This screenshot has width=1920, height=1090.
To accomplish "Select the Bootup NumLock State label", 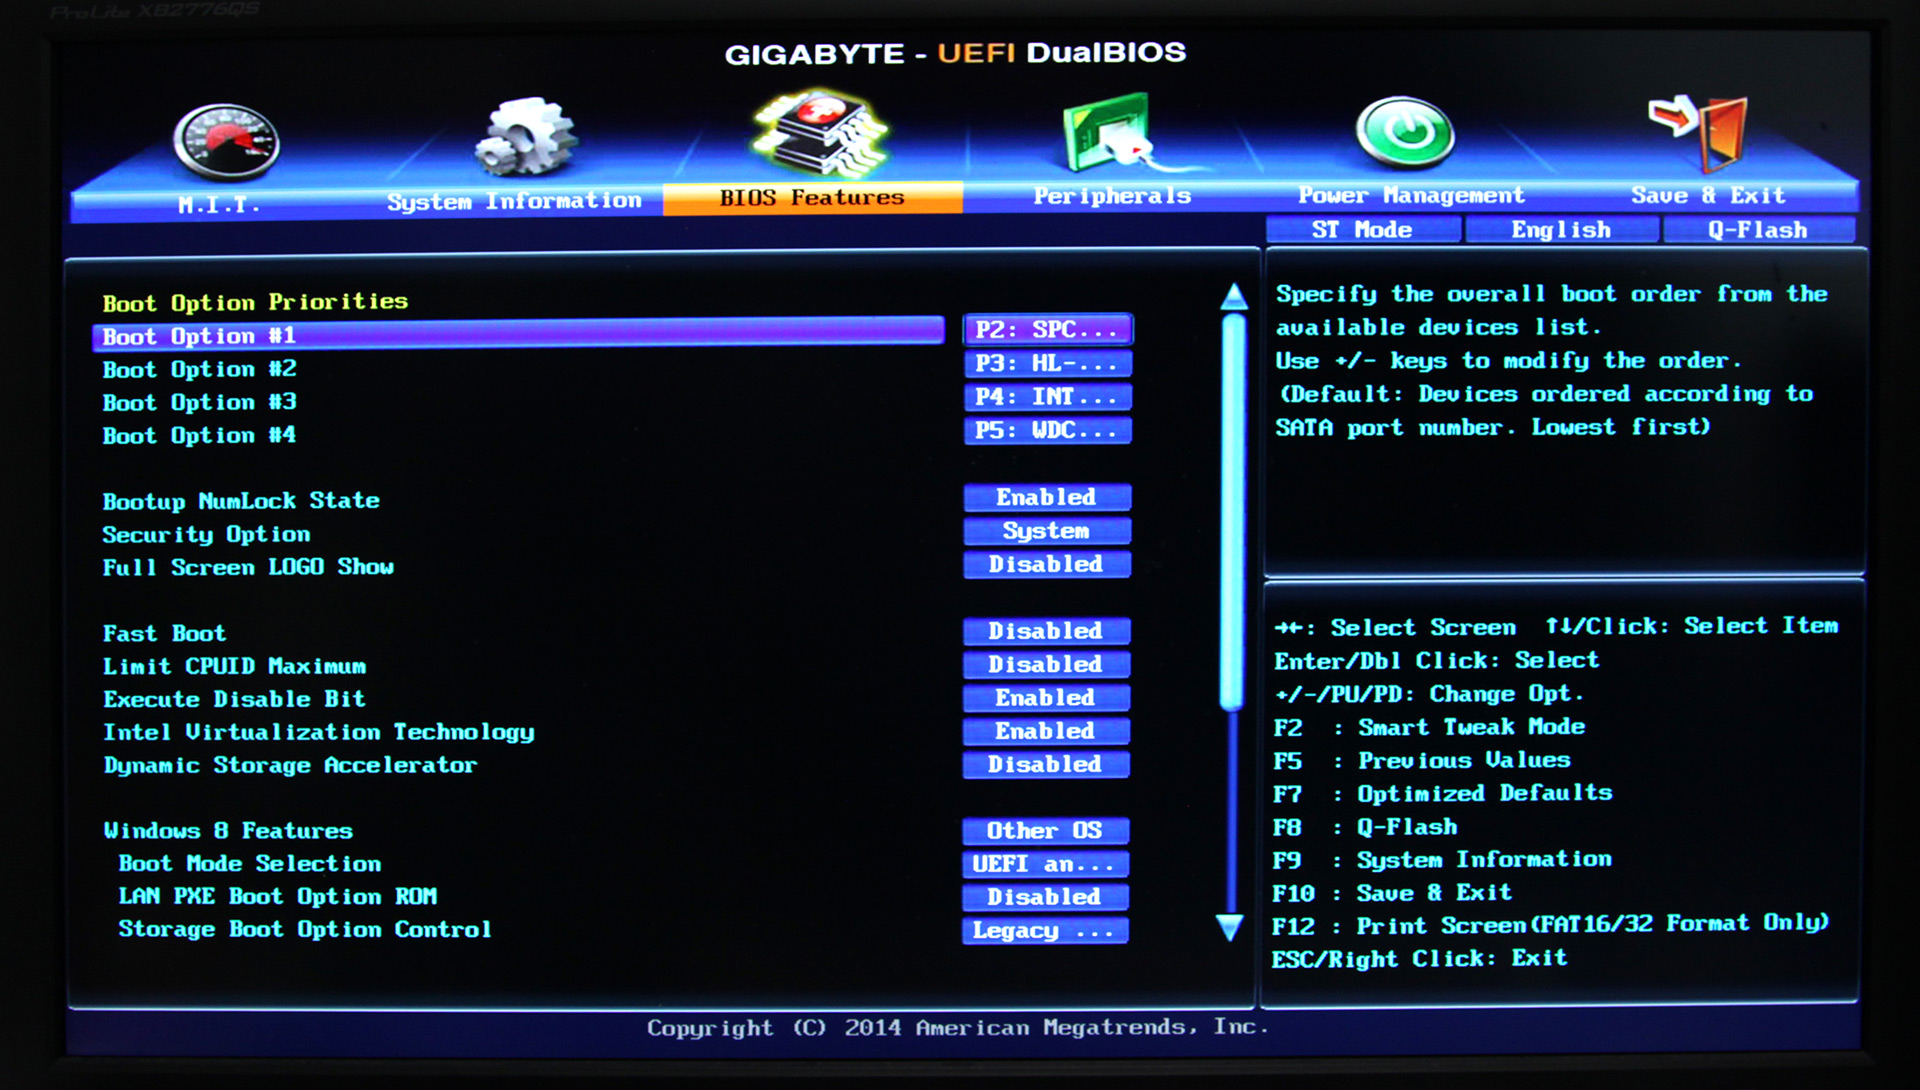I will pos(241,500).
